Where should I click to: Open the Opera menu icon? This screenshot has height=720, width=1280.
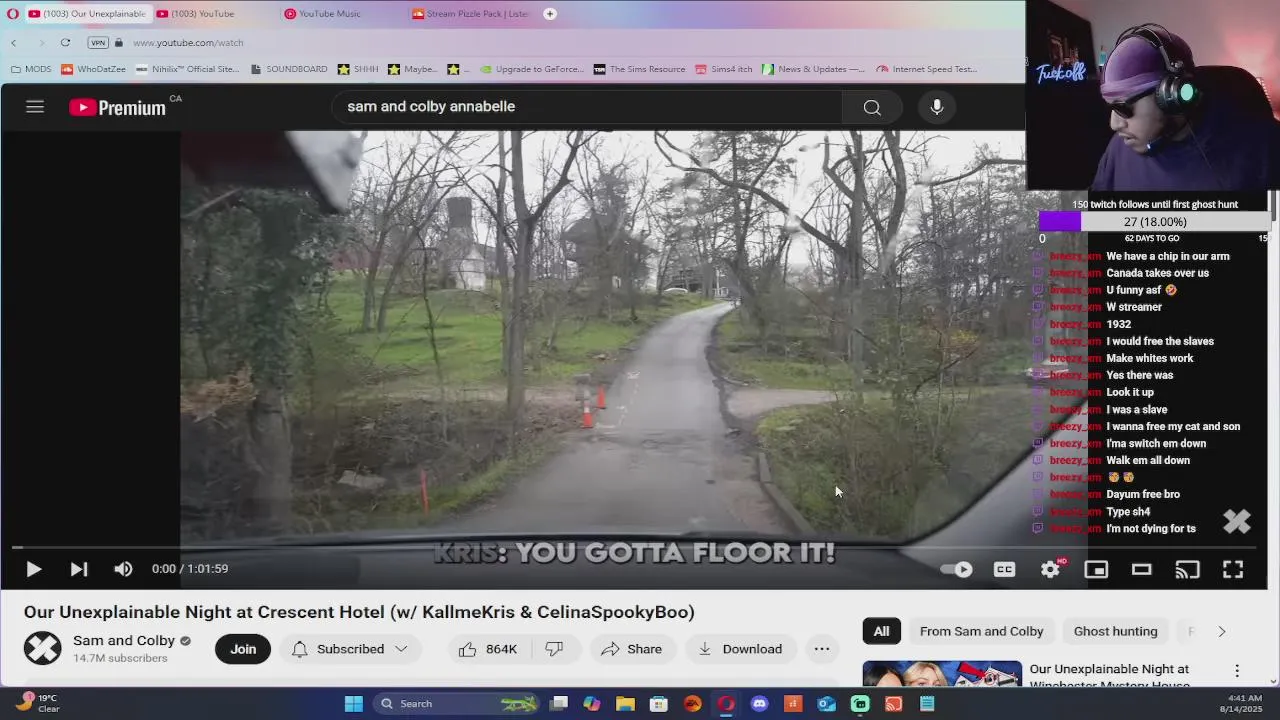coord(12,14)
